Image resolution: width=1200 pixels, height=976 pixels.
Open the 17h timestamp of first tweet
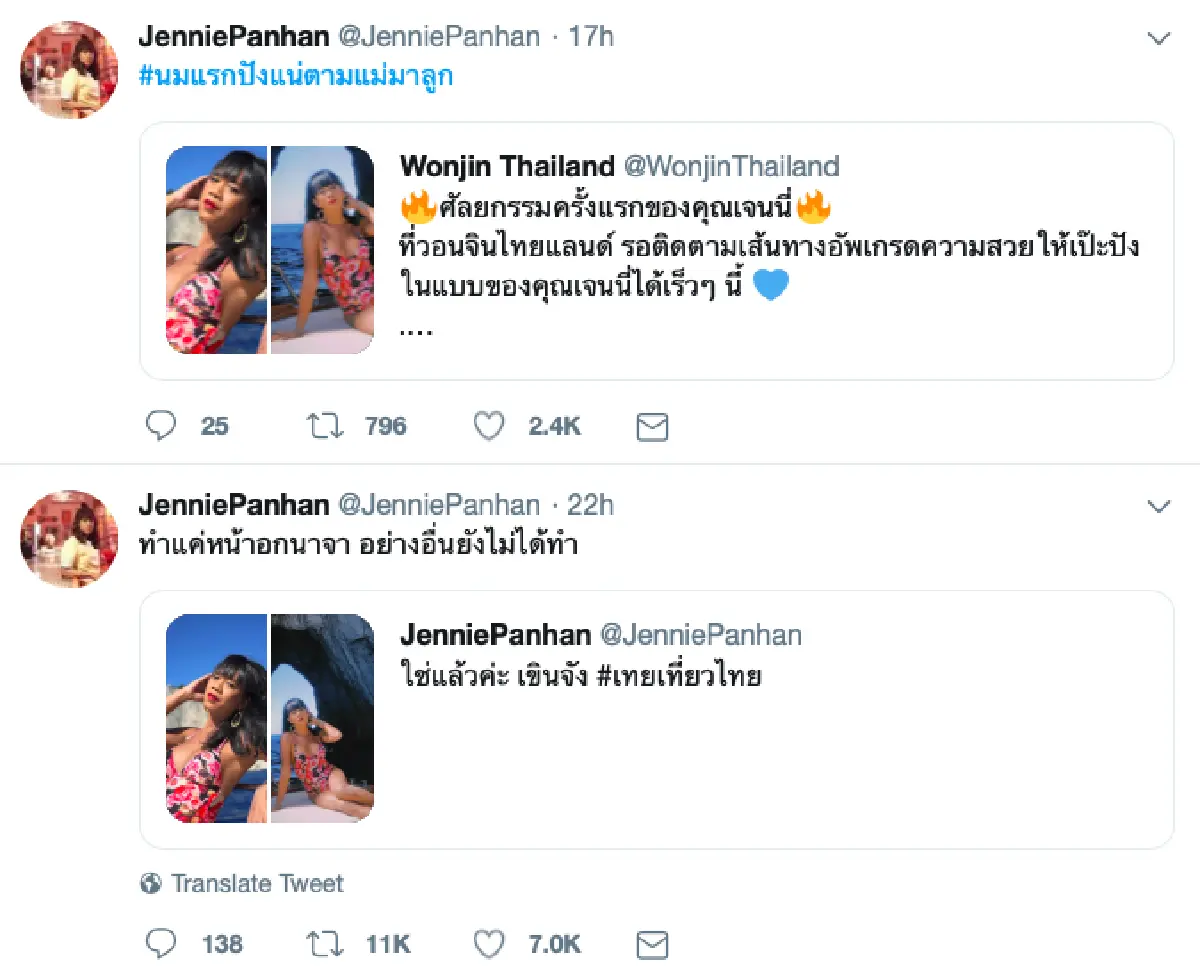pos(591,37)
